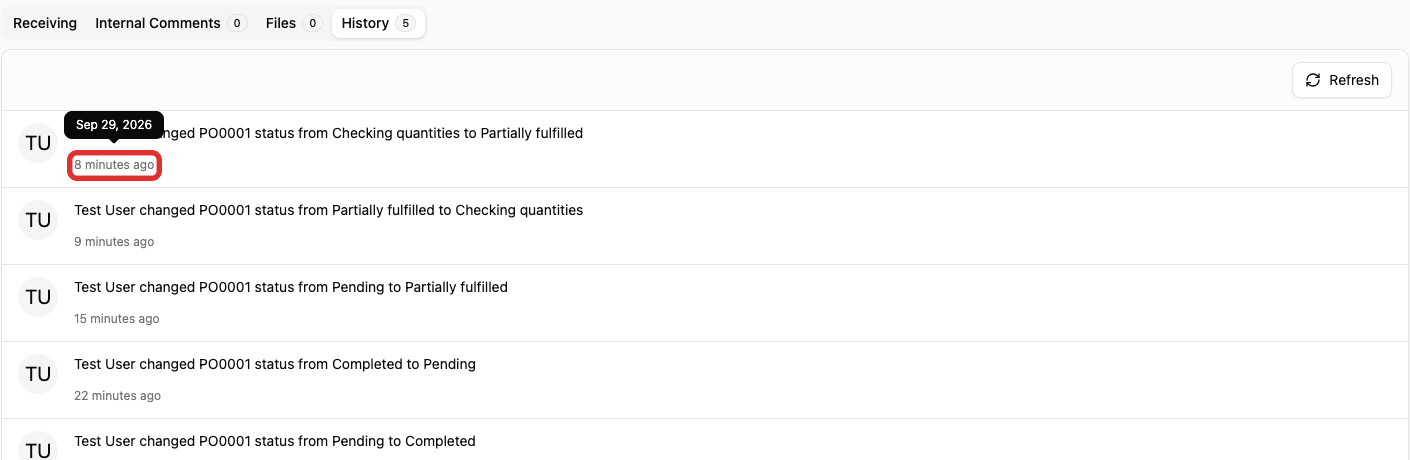Click the '15 minutes ago' timestamp
The width and height of the screenshot is (1410, 460).
pyautogui.click(x=117, y=319)
